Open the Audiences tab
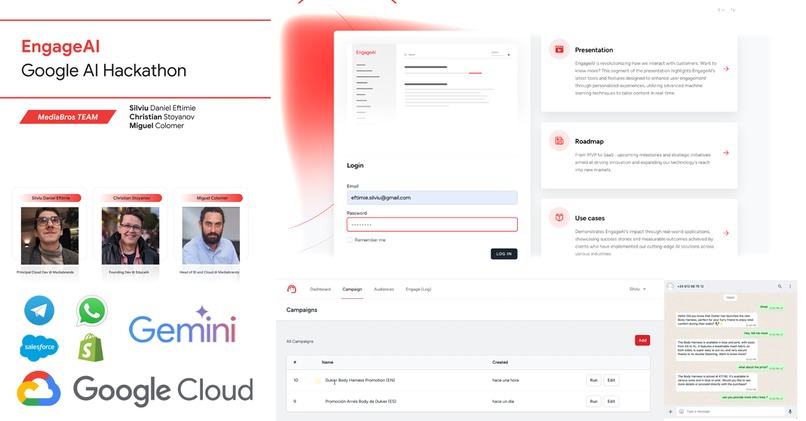The image size is (806, 421). (x=384, y=289)
